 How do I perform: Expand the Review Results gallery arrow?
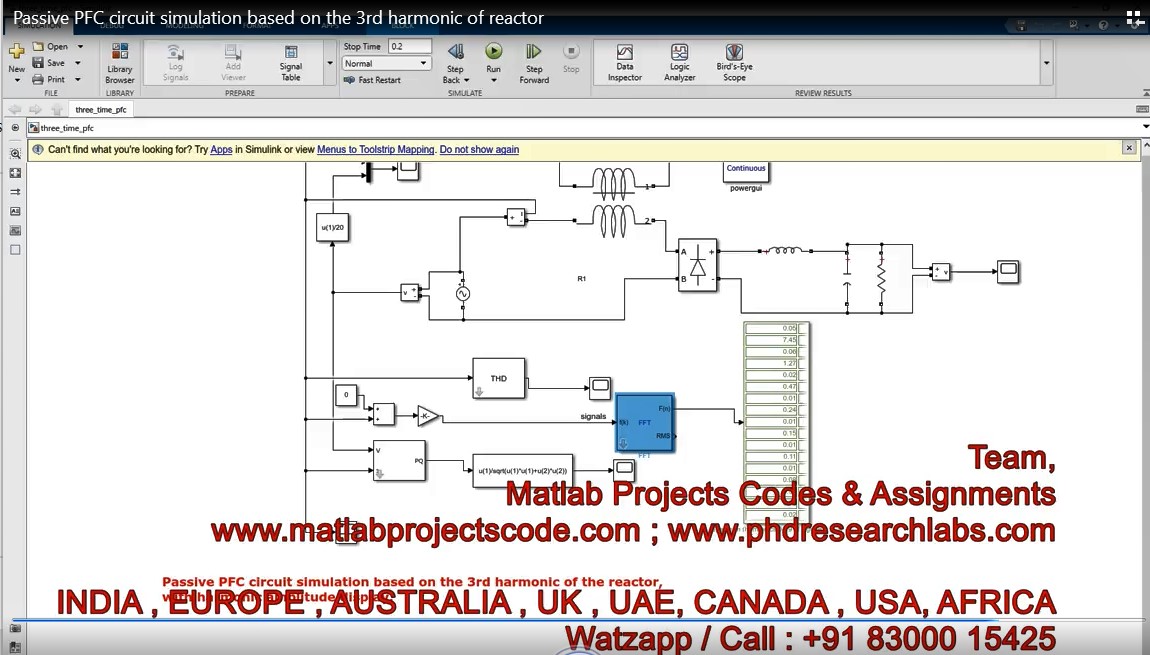(x=1047, y=63)
